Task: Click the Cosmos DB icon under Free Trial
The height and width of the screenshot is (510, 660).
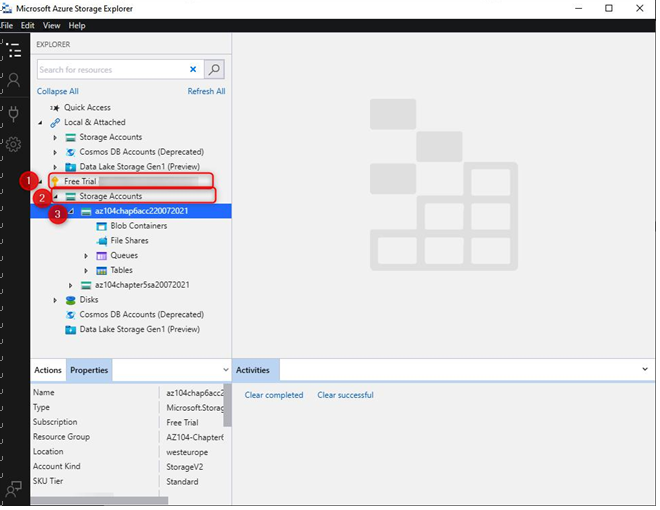Action: (71, 315)
